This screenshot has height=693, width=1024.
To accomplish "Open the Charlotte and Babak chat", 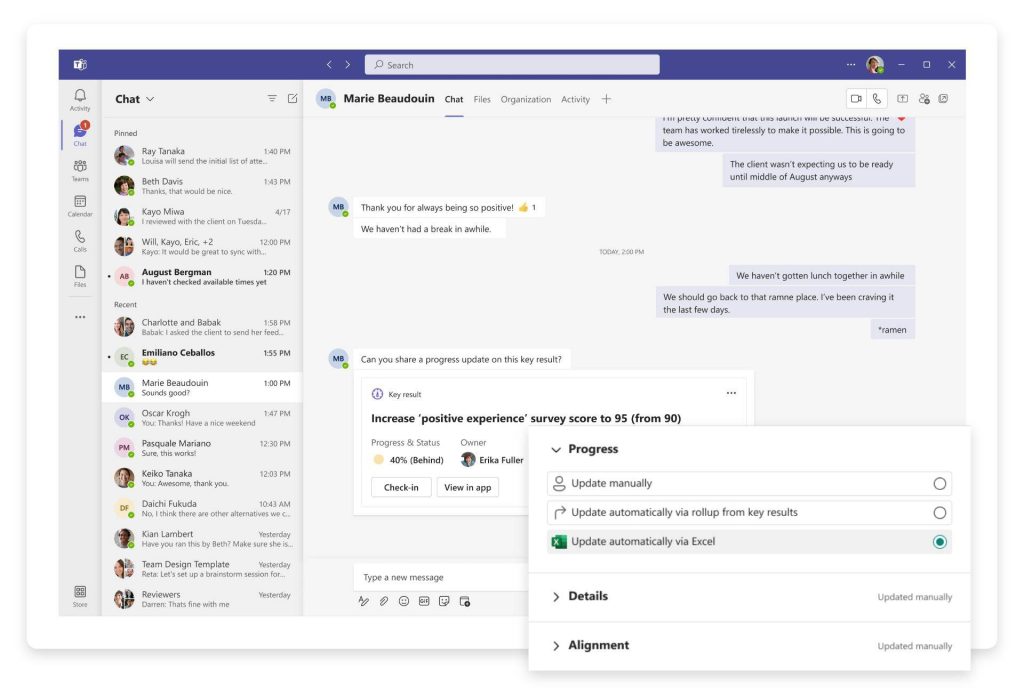I will point(202,327).
